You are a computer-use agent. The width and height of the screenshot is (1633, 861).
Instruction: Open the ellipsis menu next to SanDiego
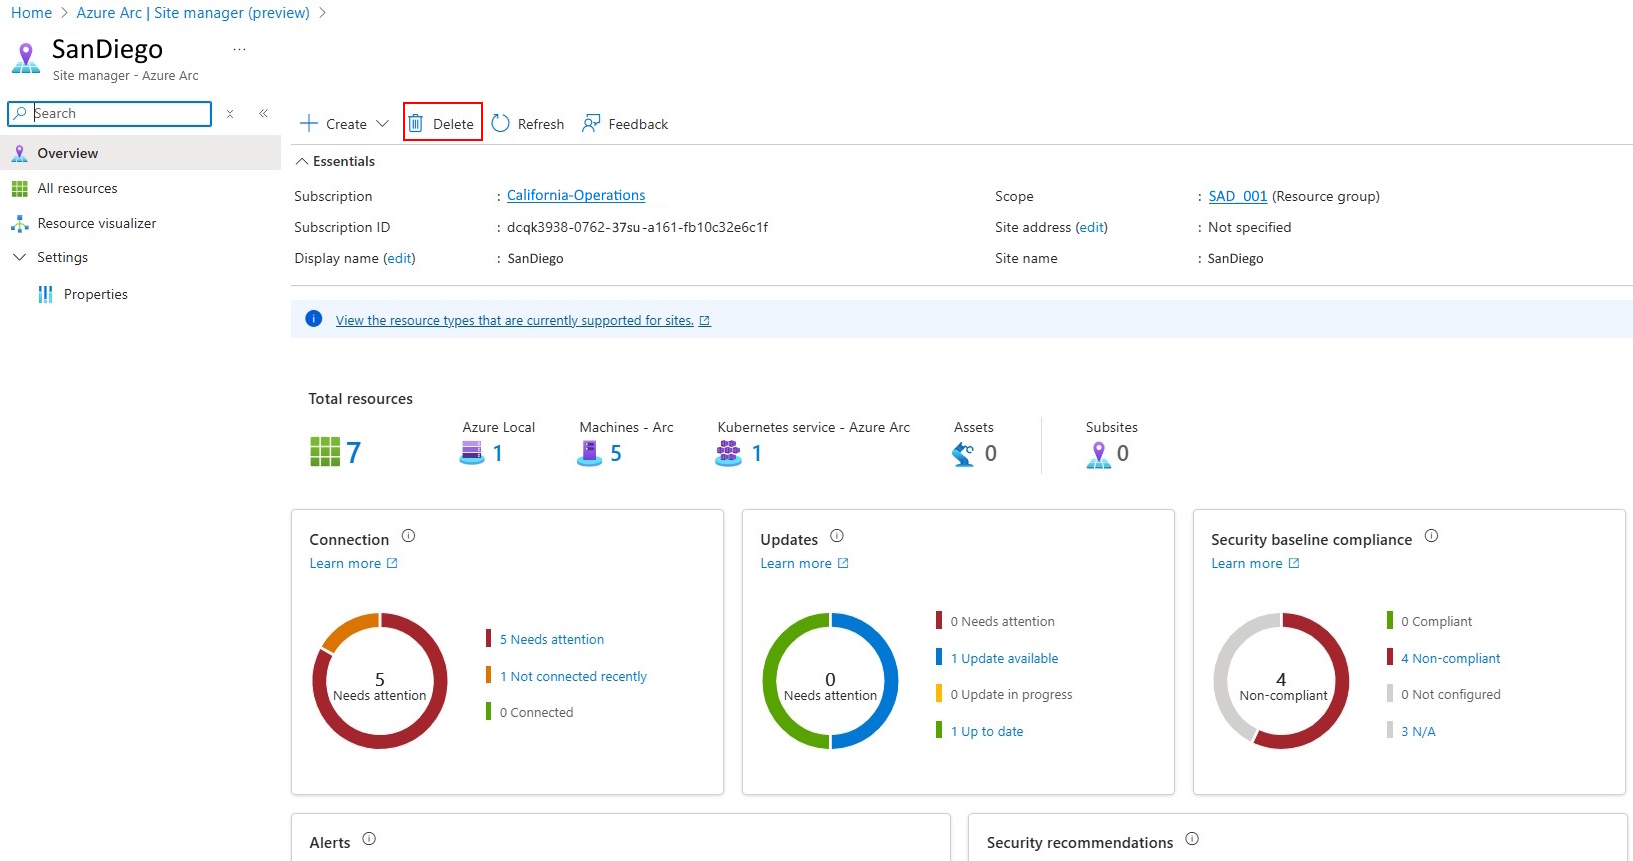pyautogui.click(x=239, y=49)
